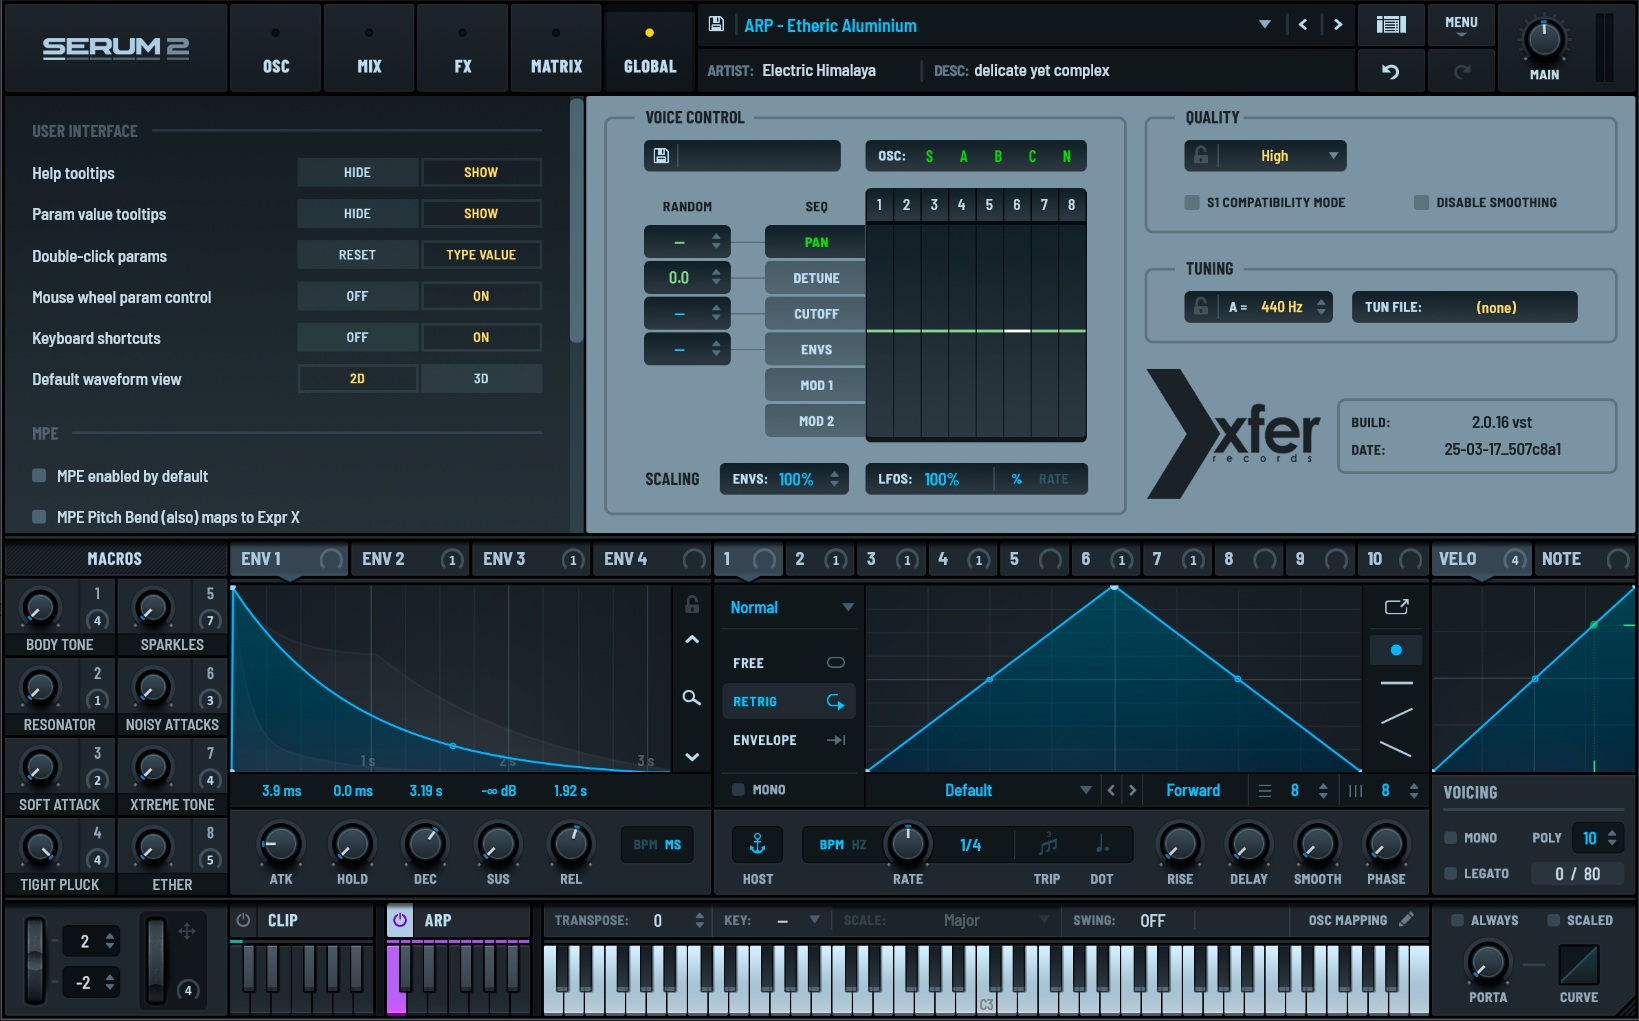Screen dimensions: 1639x1021
Task: Click the undo arrow icon
Action: coord(1390,71)
